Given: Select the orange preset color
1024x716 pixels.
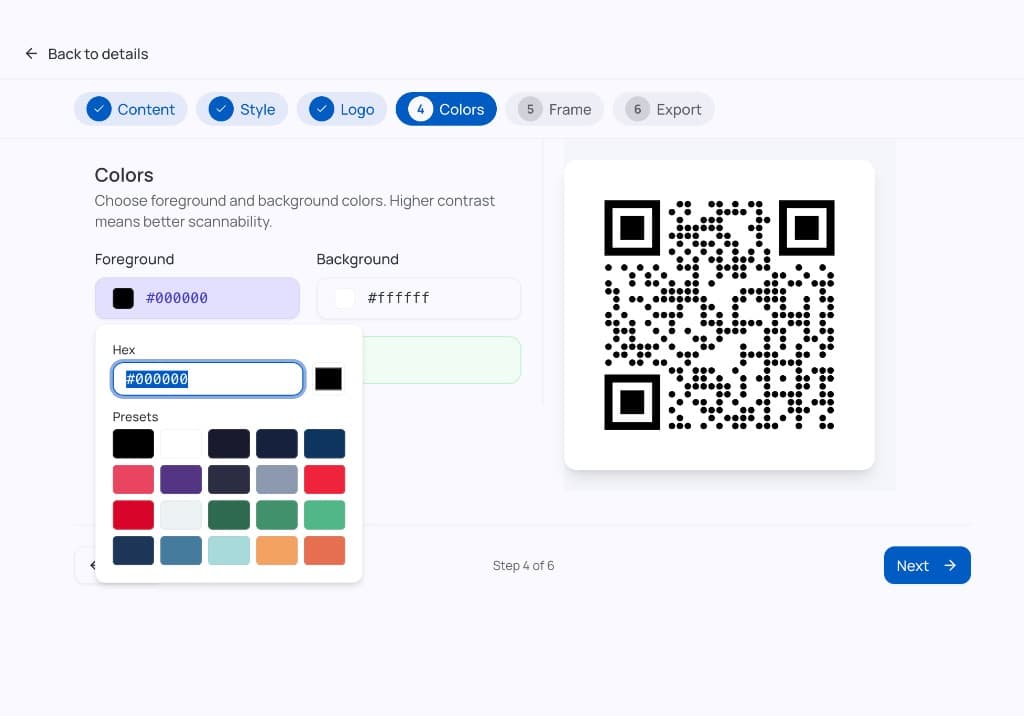Looking at the screenshot, I should 277,550.
